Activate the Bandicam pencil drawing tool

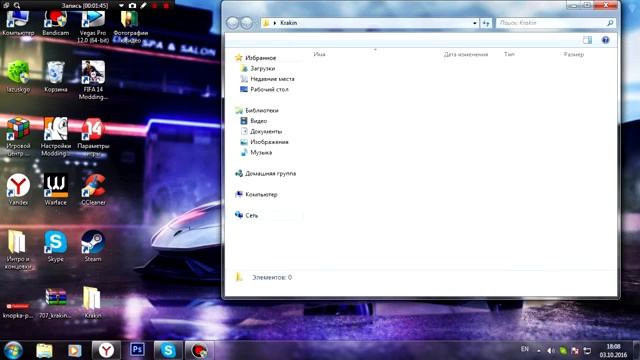pos(143,6)
